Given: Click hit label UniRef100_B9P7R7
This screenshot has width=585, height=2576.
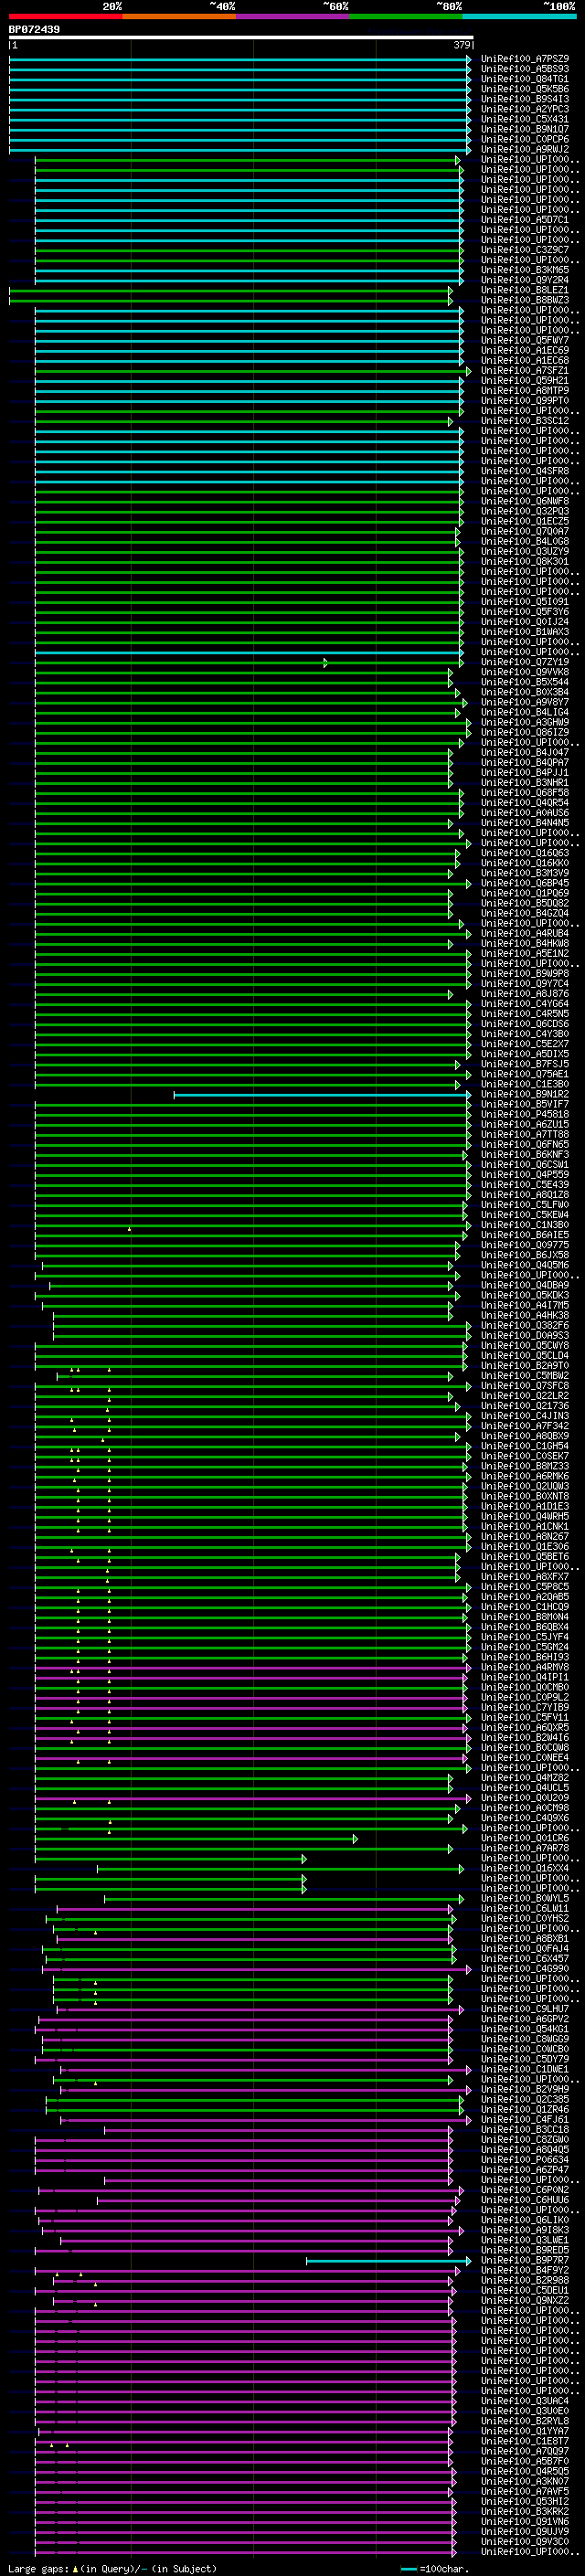Looking at the screenshot, I should coord(525,2261).
